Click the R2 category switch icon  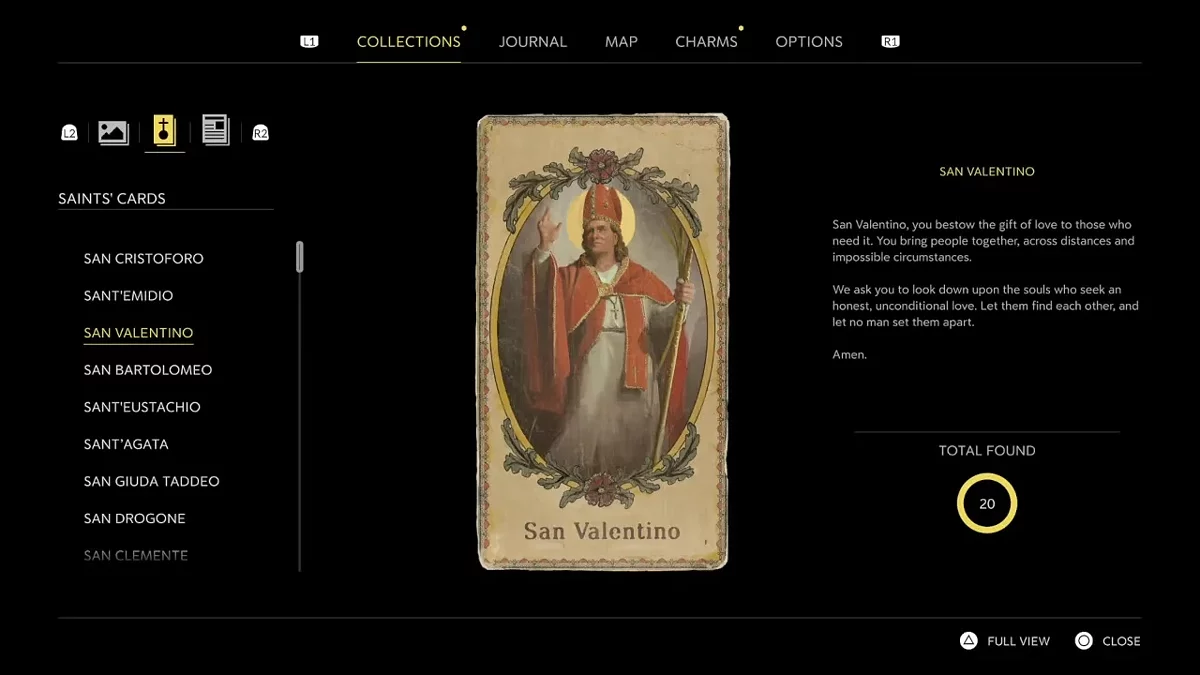point(260,133)
